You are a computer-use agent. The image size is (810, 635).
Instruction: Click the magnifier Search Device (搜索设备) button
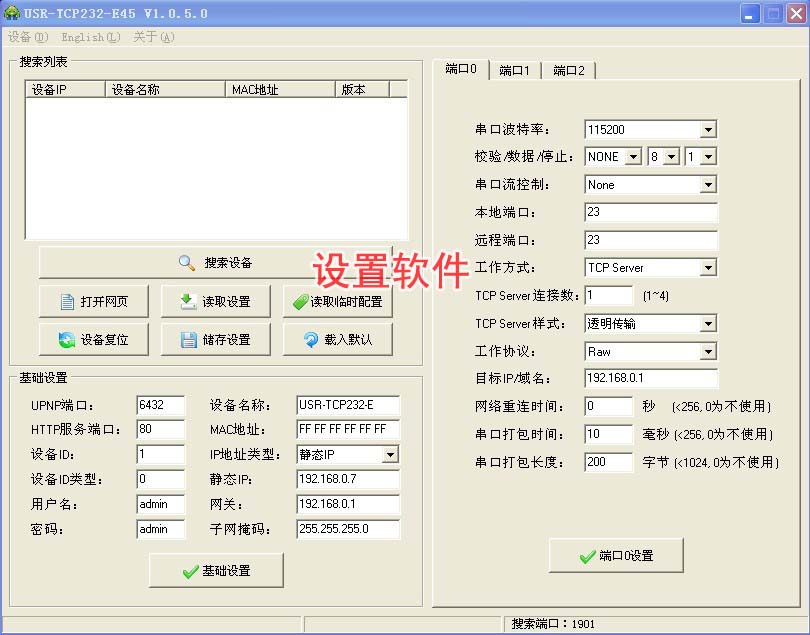(x=215, y=263)
